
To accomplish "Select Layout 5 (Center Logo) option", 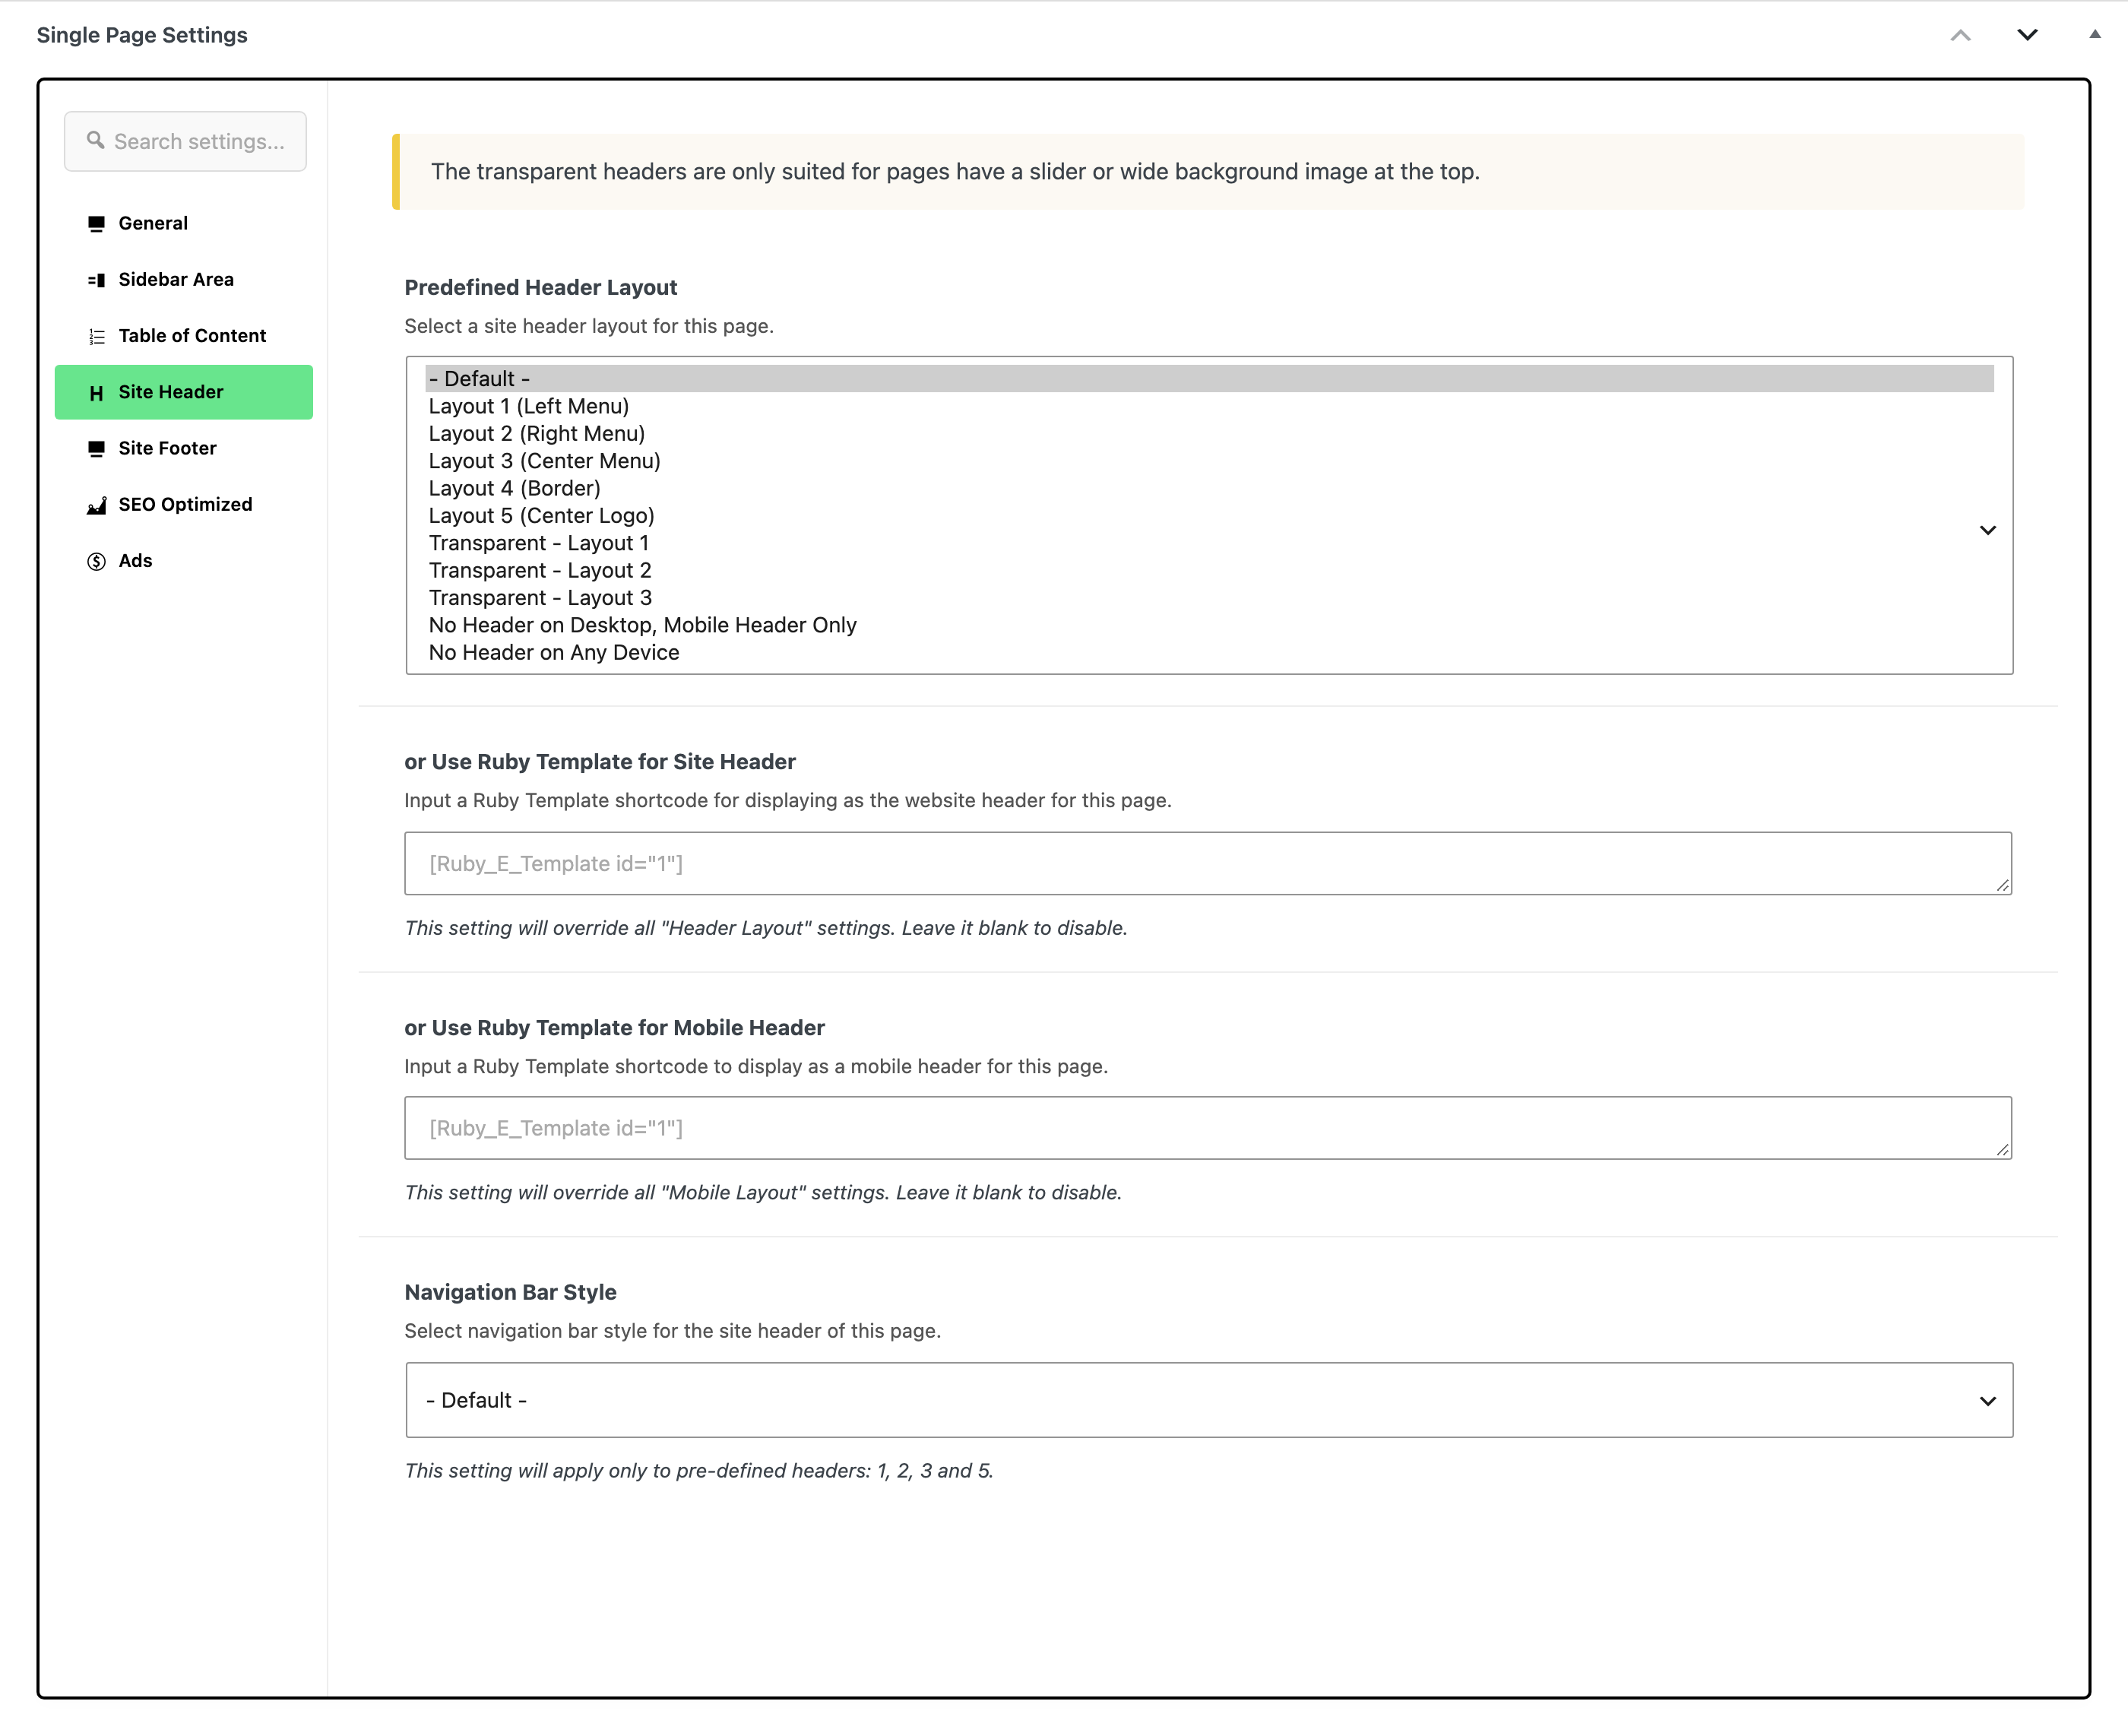I will (1209, 516).
